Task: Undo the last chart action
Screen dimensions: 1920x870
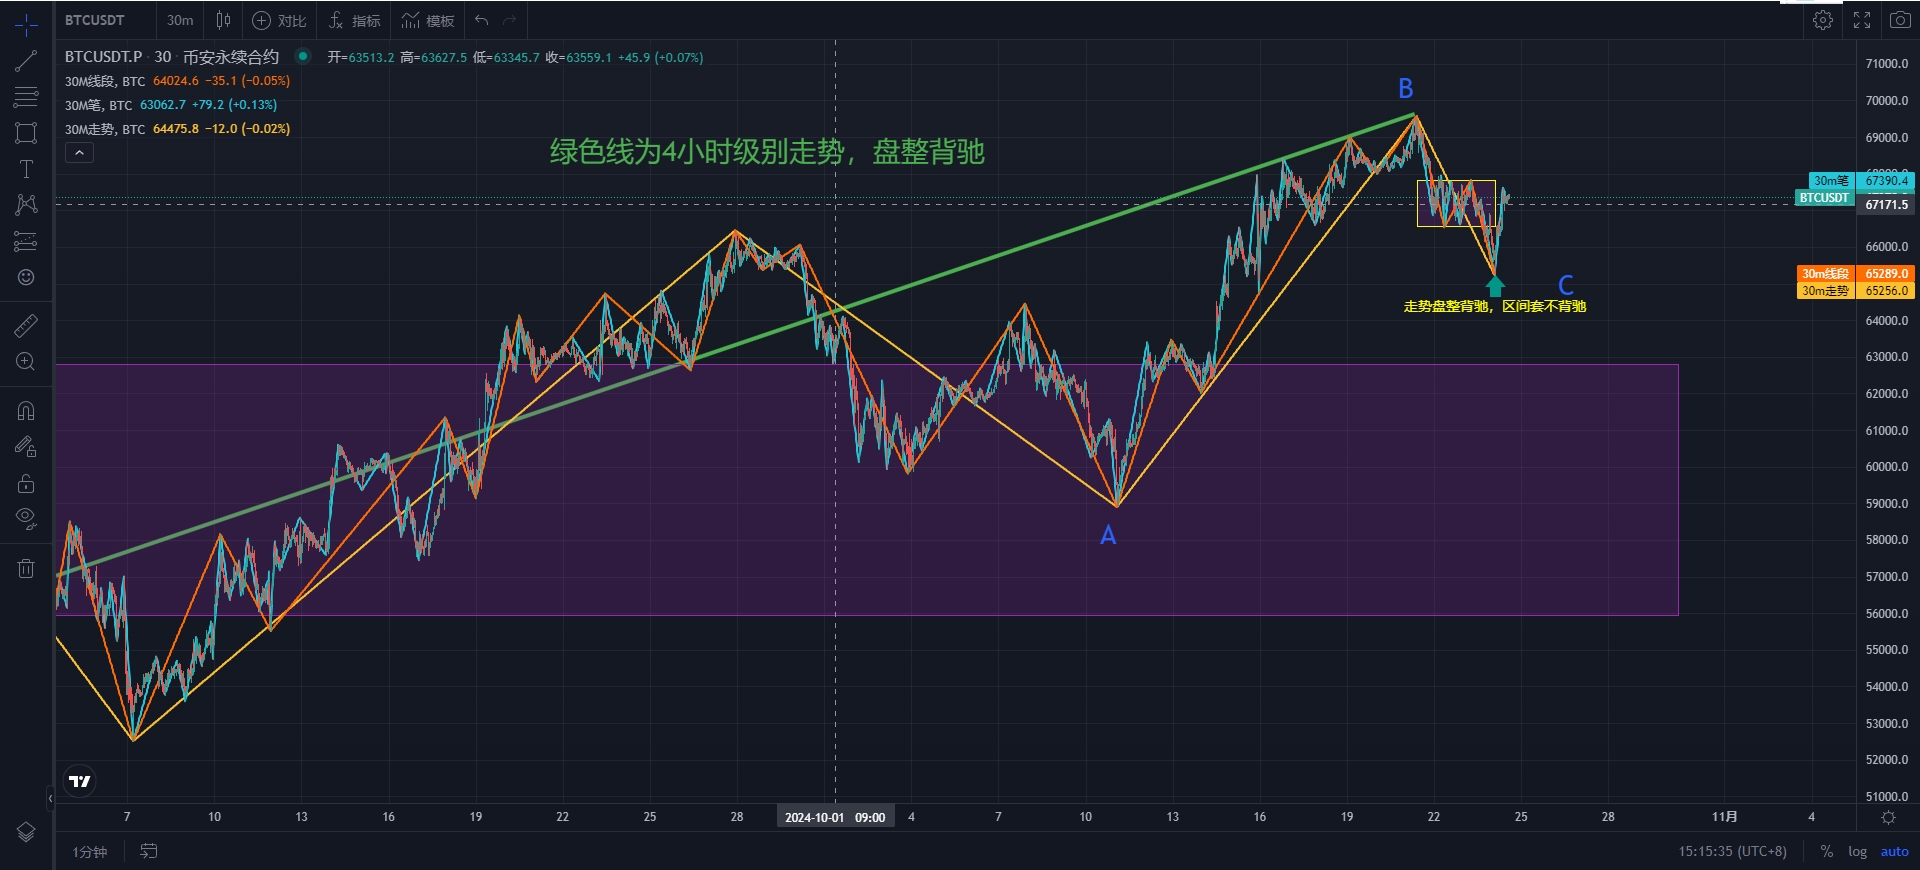Action: pos(482,20)
